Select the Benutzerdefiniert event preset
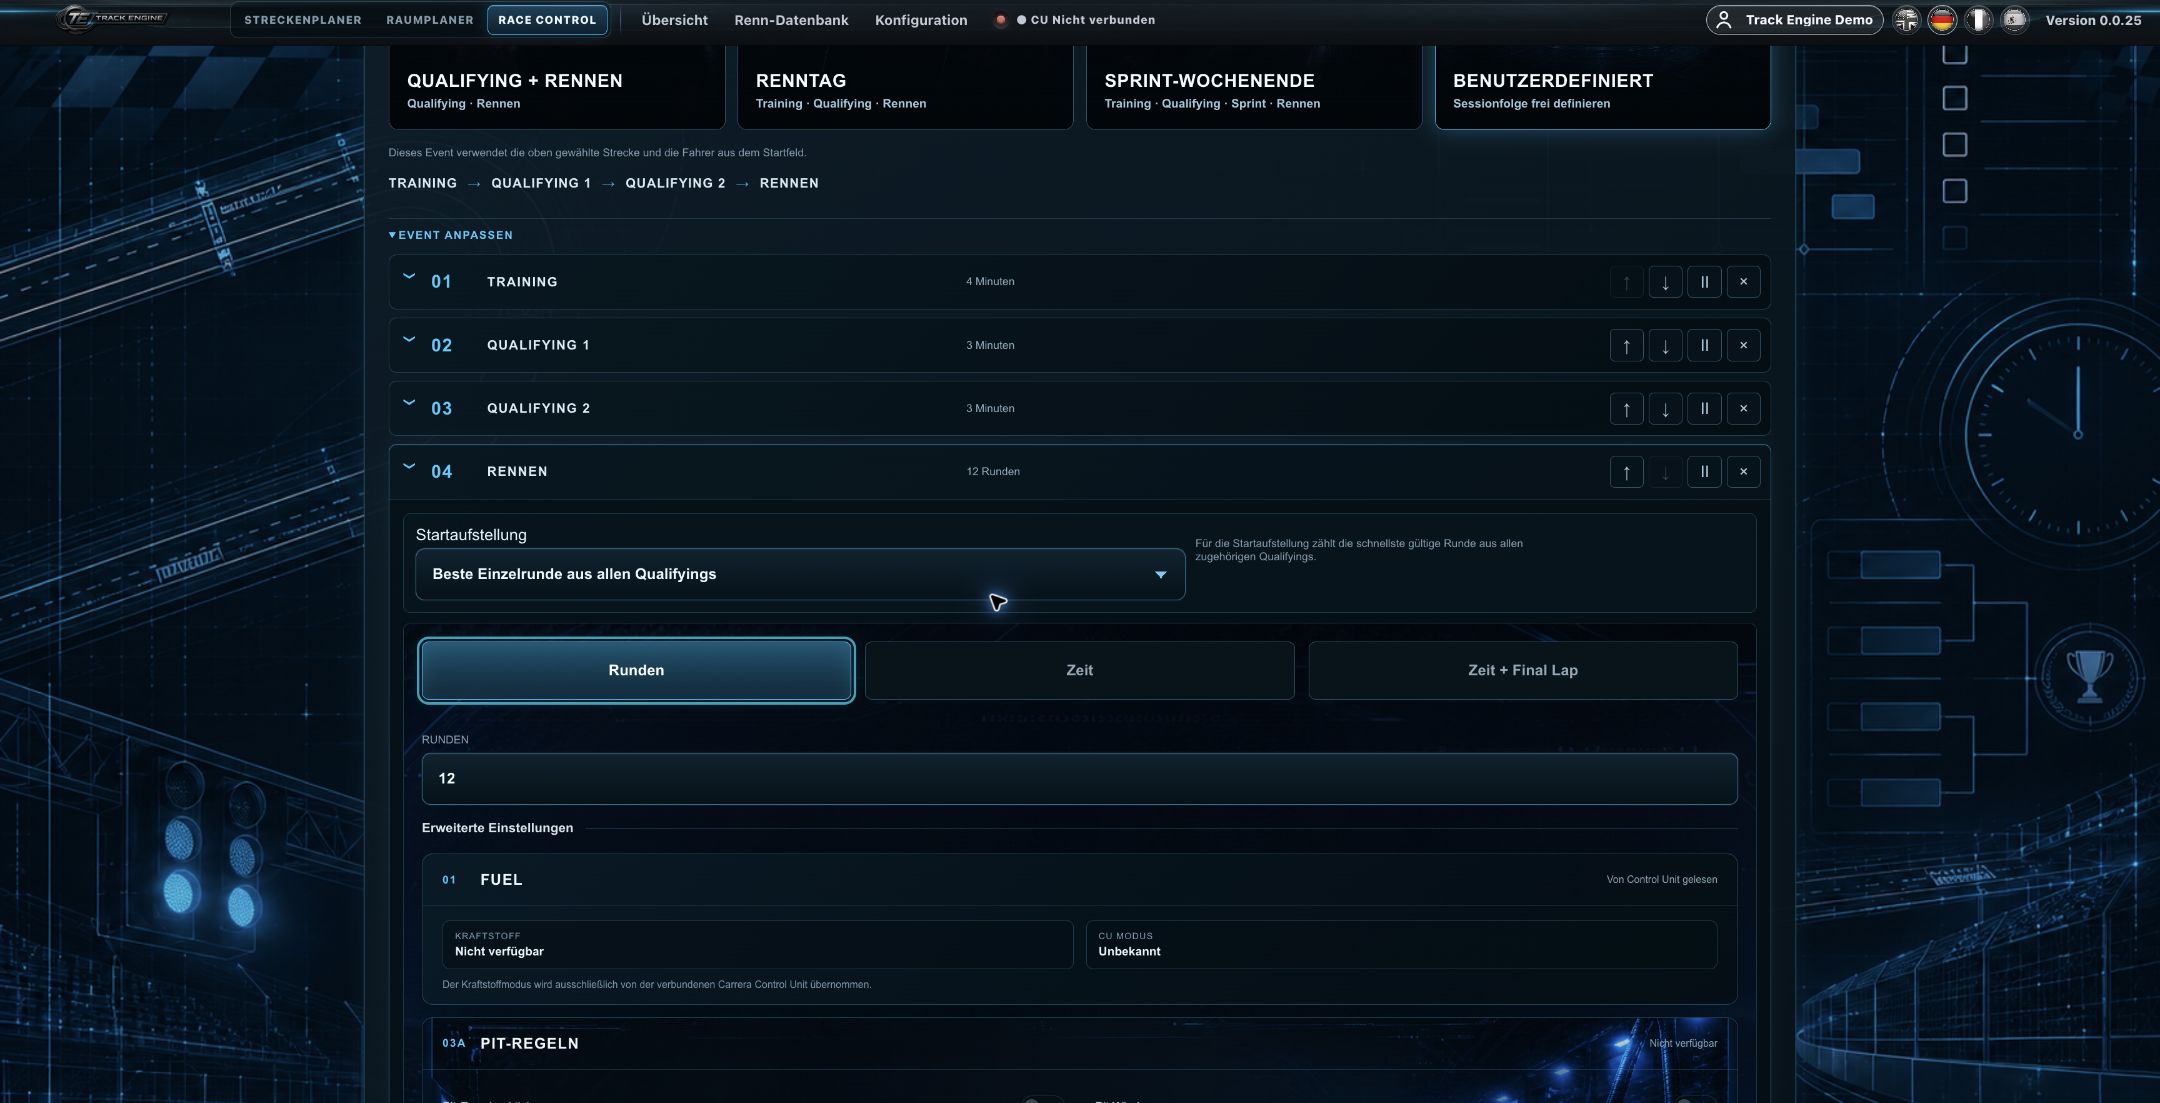This screenshot has width=2160, height=1103. [x=1603, y=88]
